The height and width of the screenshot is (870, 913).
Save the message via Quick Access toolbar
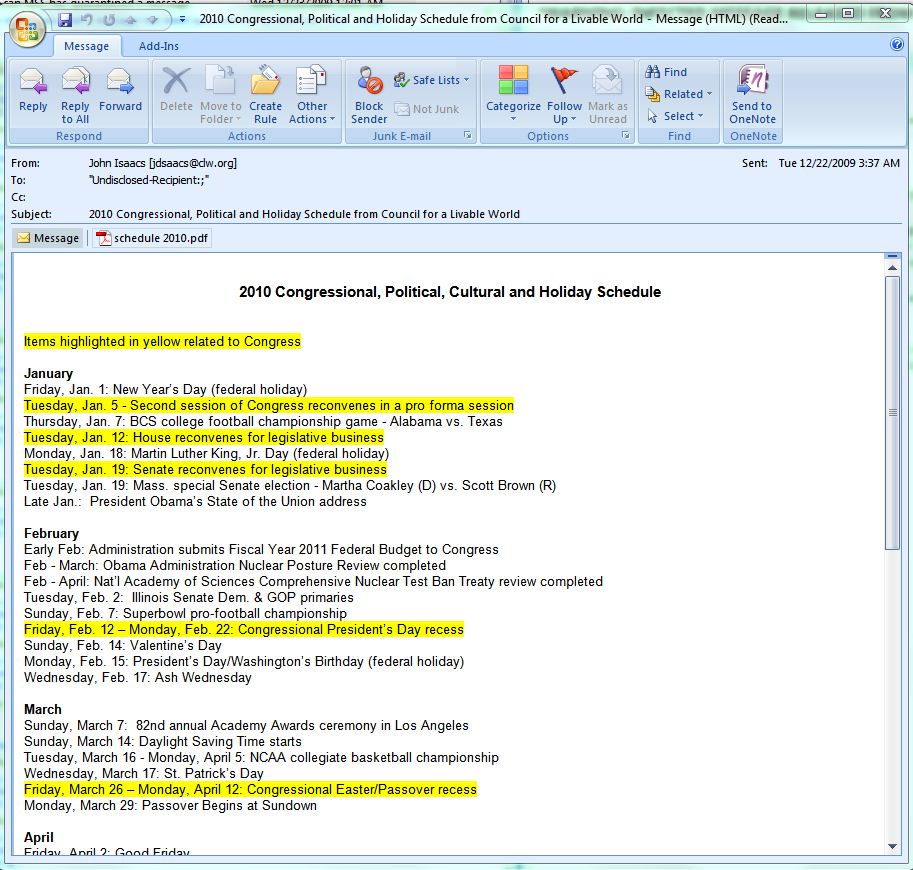pyautogui.click(x=65, y=20)
